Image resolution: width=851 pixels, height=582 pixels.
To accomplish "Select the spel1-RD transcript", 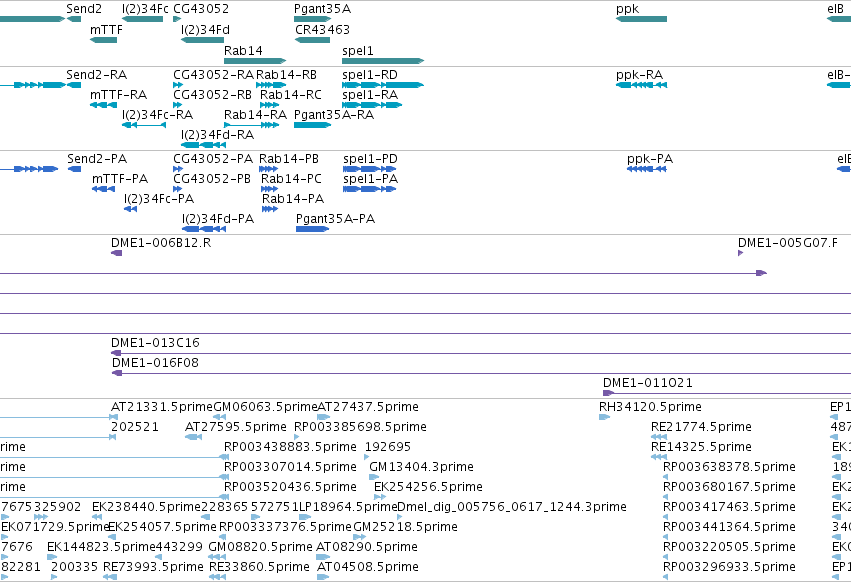I will click(383, 85).
